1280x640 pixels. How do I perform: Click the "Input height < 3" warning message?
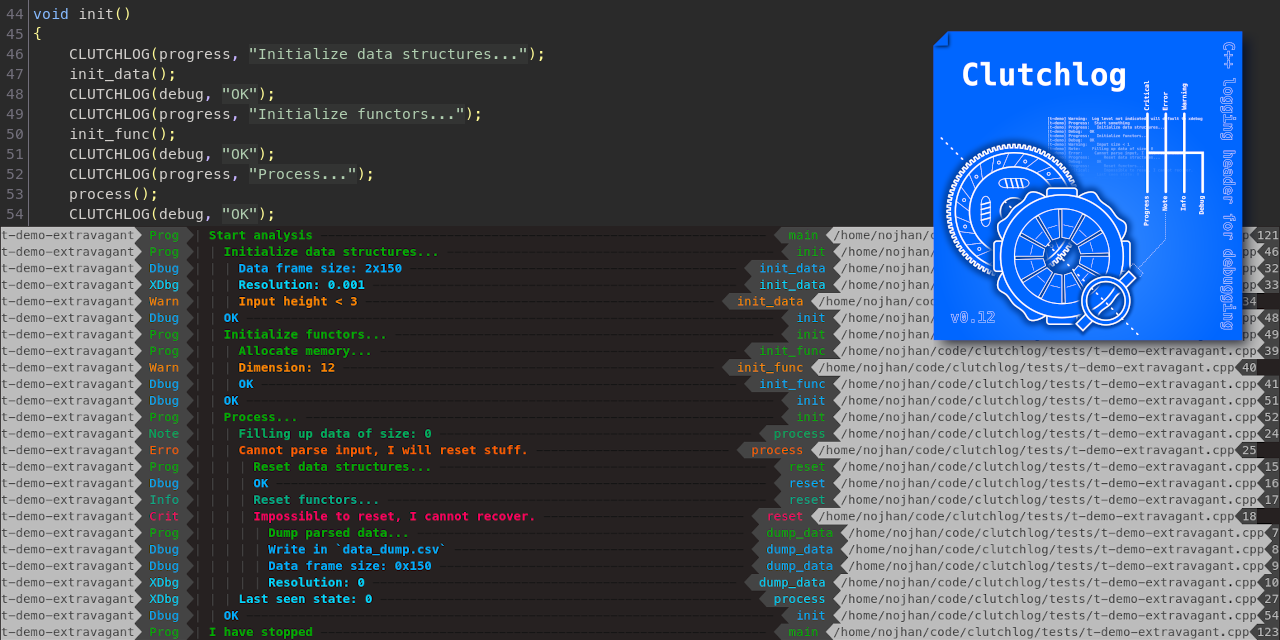coord(297,301)
